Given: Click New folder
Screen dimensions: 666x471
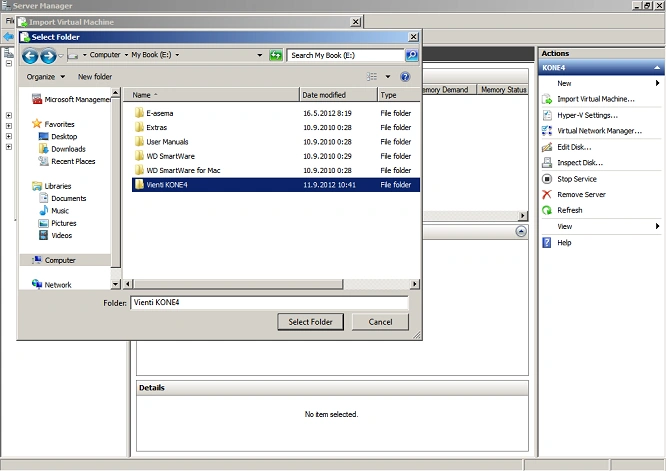Looking at the screenshot, I should tap(95, 77).
